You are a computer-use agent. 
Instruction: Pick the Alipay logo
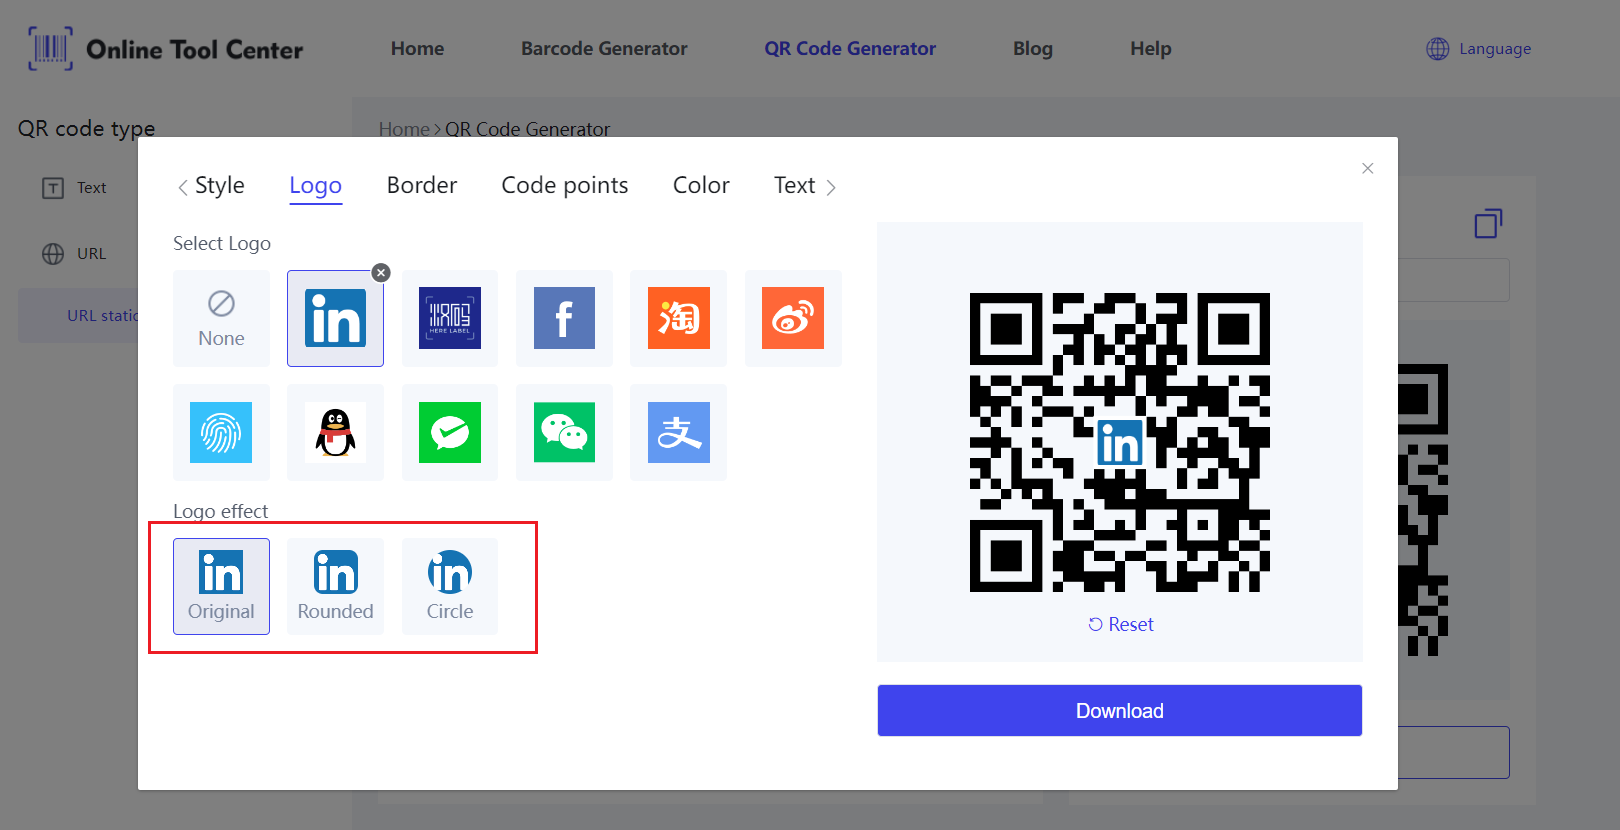click(x=678, y=432)
